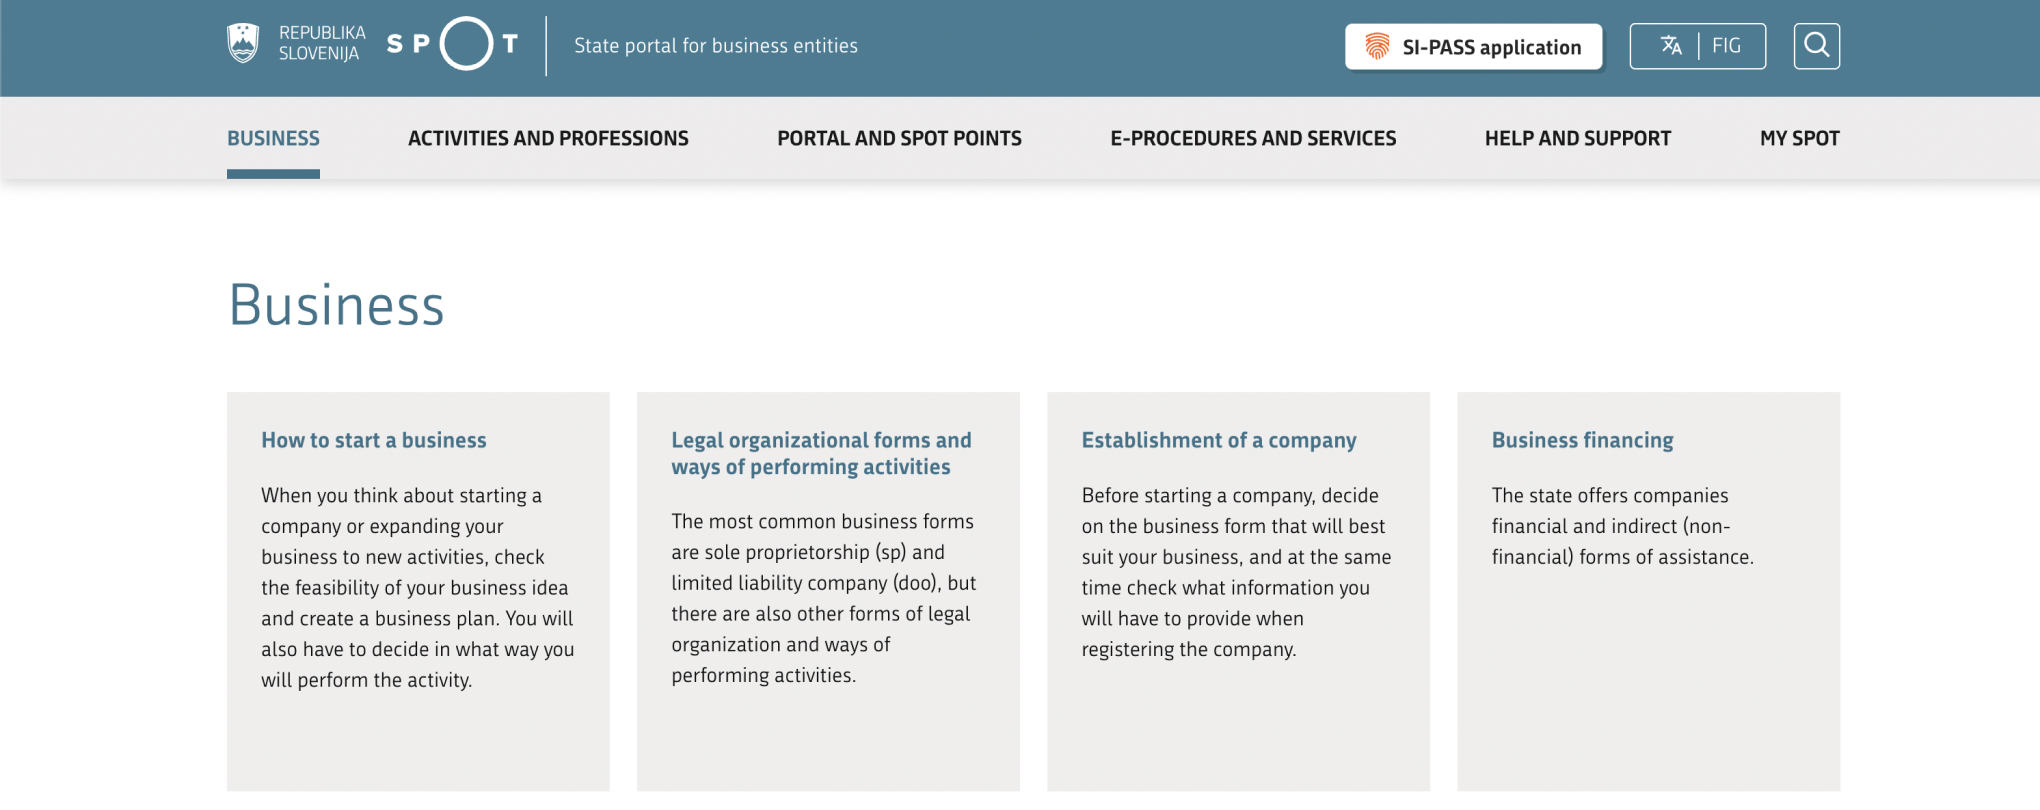Click the Republika Slovenija coat of arms
This screenshot has height=810, width=2040.
point(243,44)
